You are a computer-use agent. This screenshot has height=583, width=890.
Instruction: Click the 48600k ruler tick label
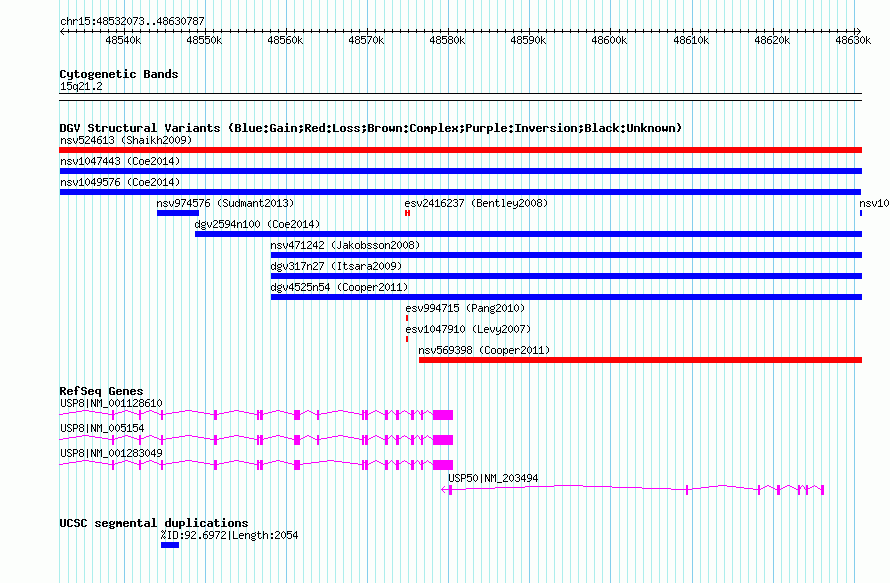pos(609,40)
